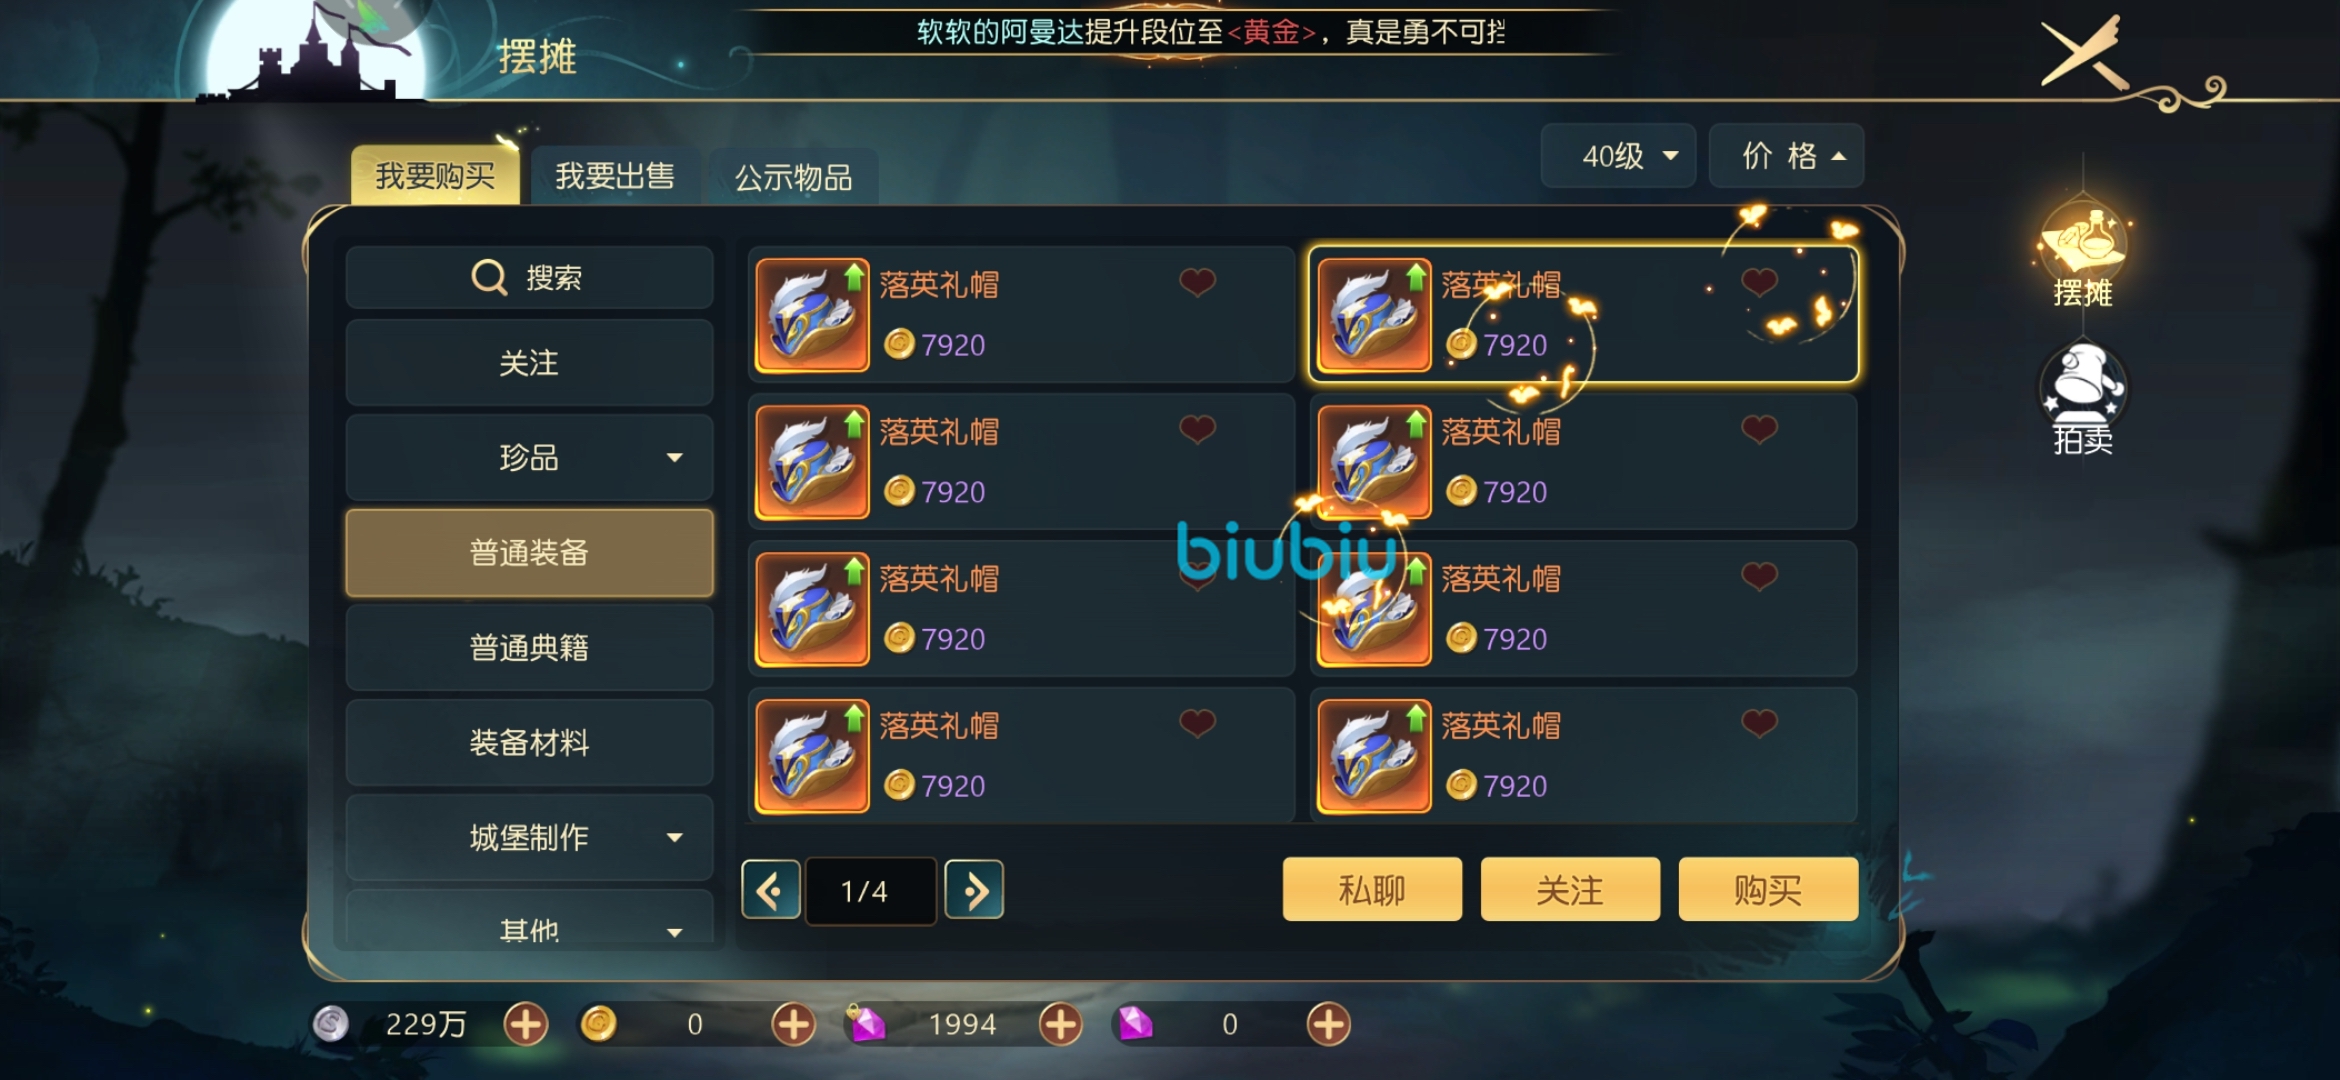The width and height of the screenshot is (2340, 1080).
Task: Add gold coins with plus next to coin balance
Action: (793, 1024)
